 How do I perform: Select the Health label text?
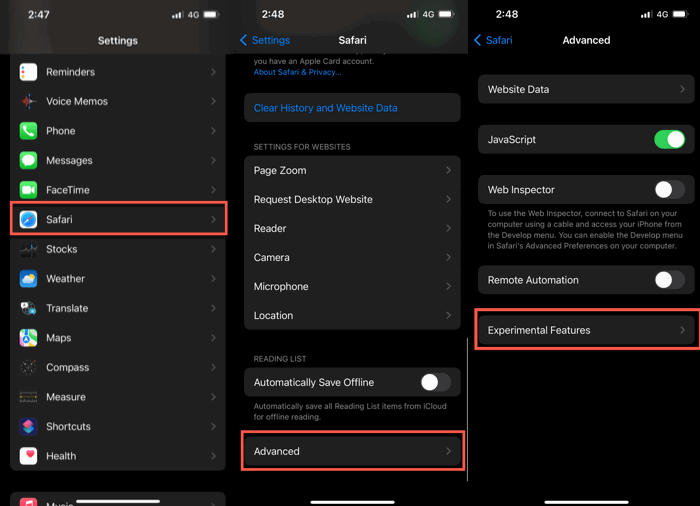pos(61,456)
